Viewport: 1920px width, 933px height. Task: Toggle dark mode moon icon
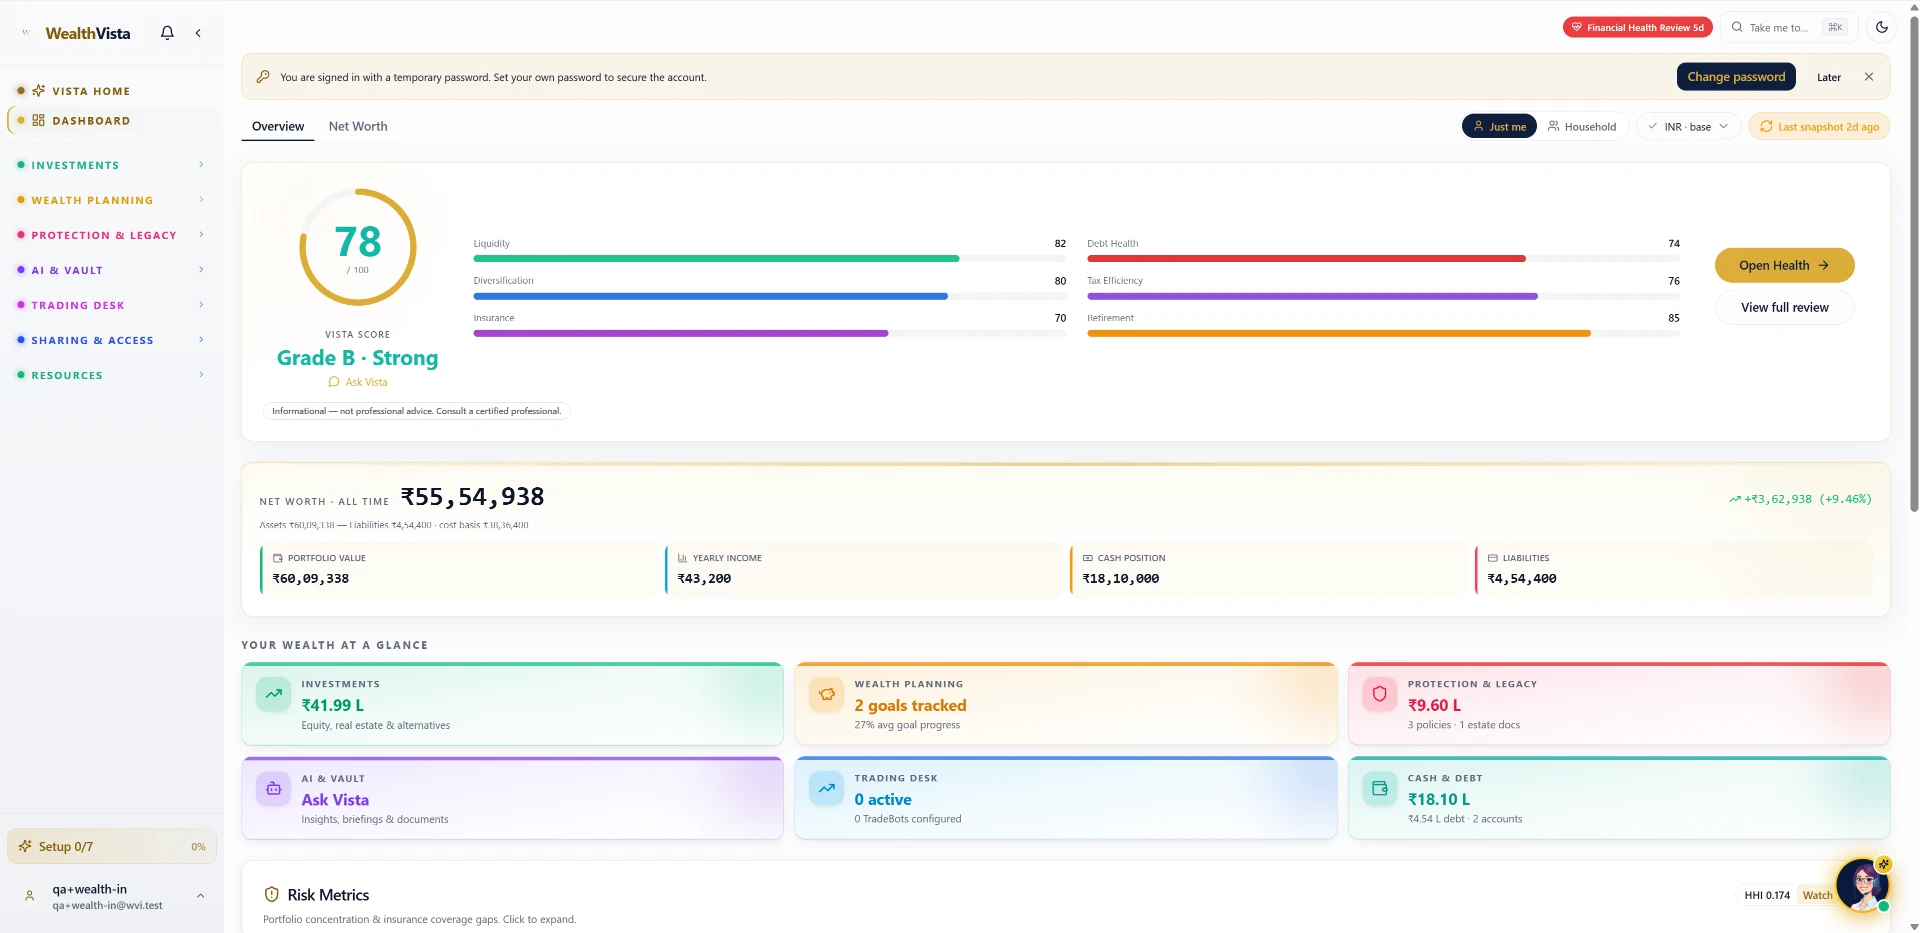pos(1882,27)
